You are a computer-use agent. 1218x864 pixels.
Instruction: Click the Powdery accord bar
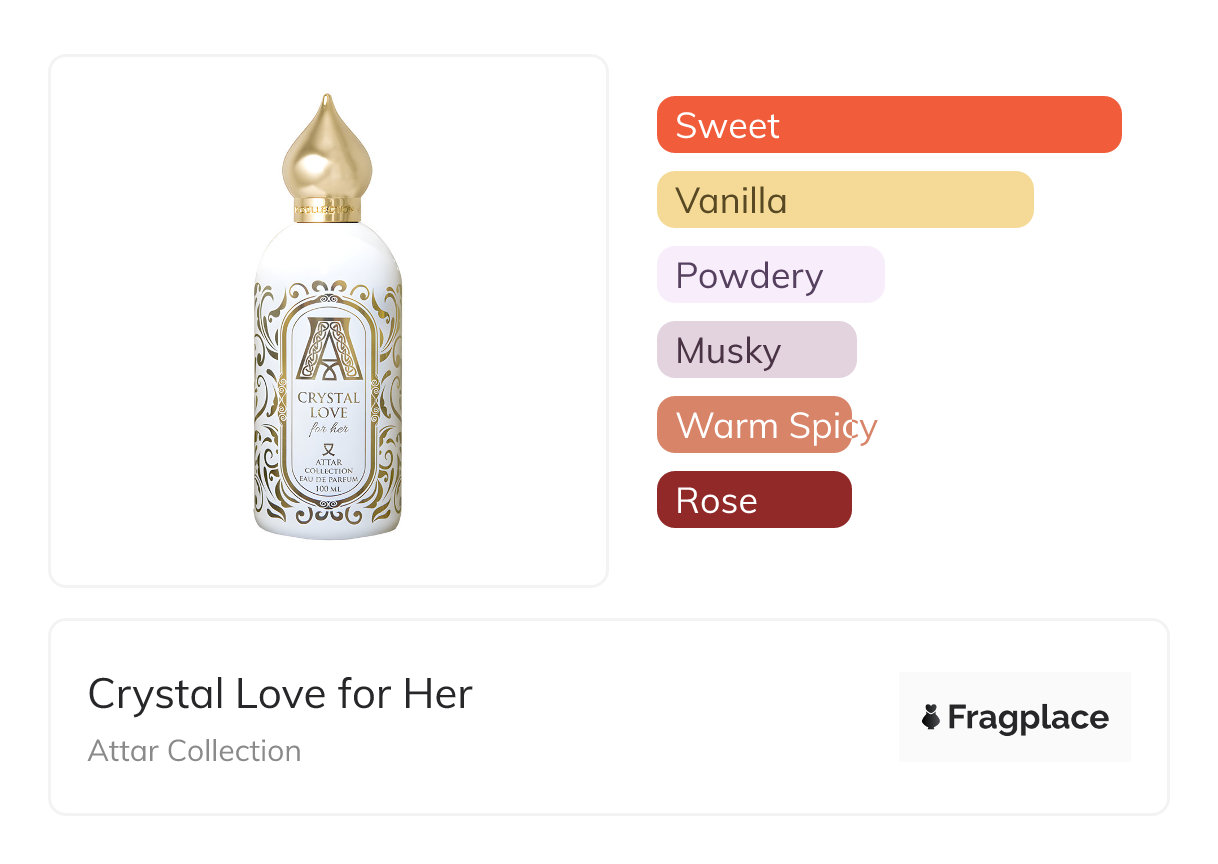770,275
